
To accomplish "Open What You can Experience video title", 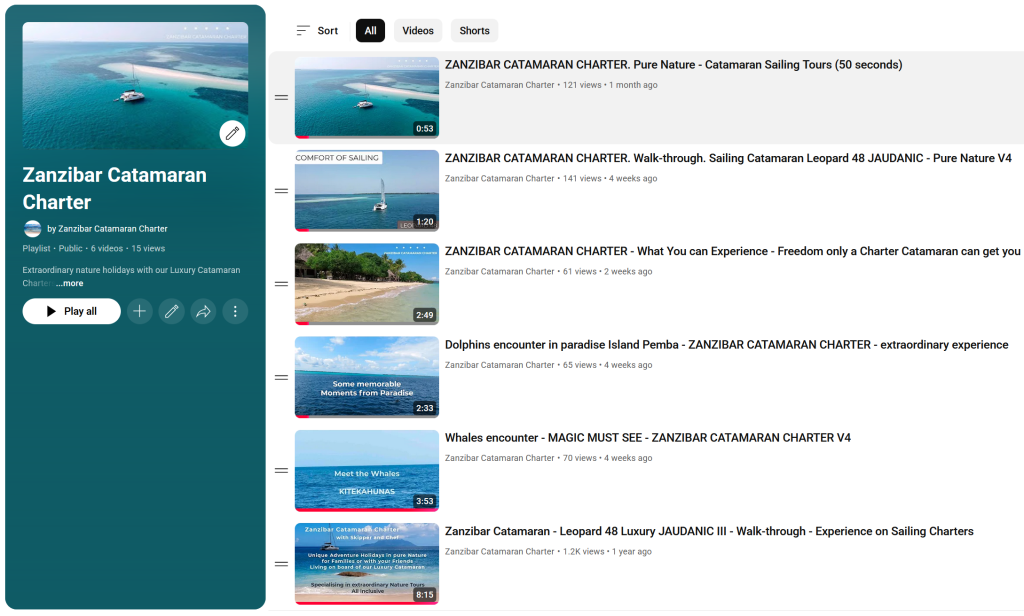I will pos(732,251).
